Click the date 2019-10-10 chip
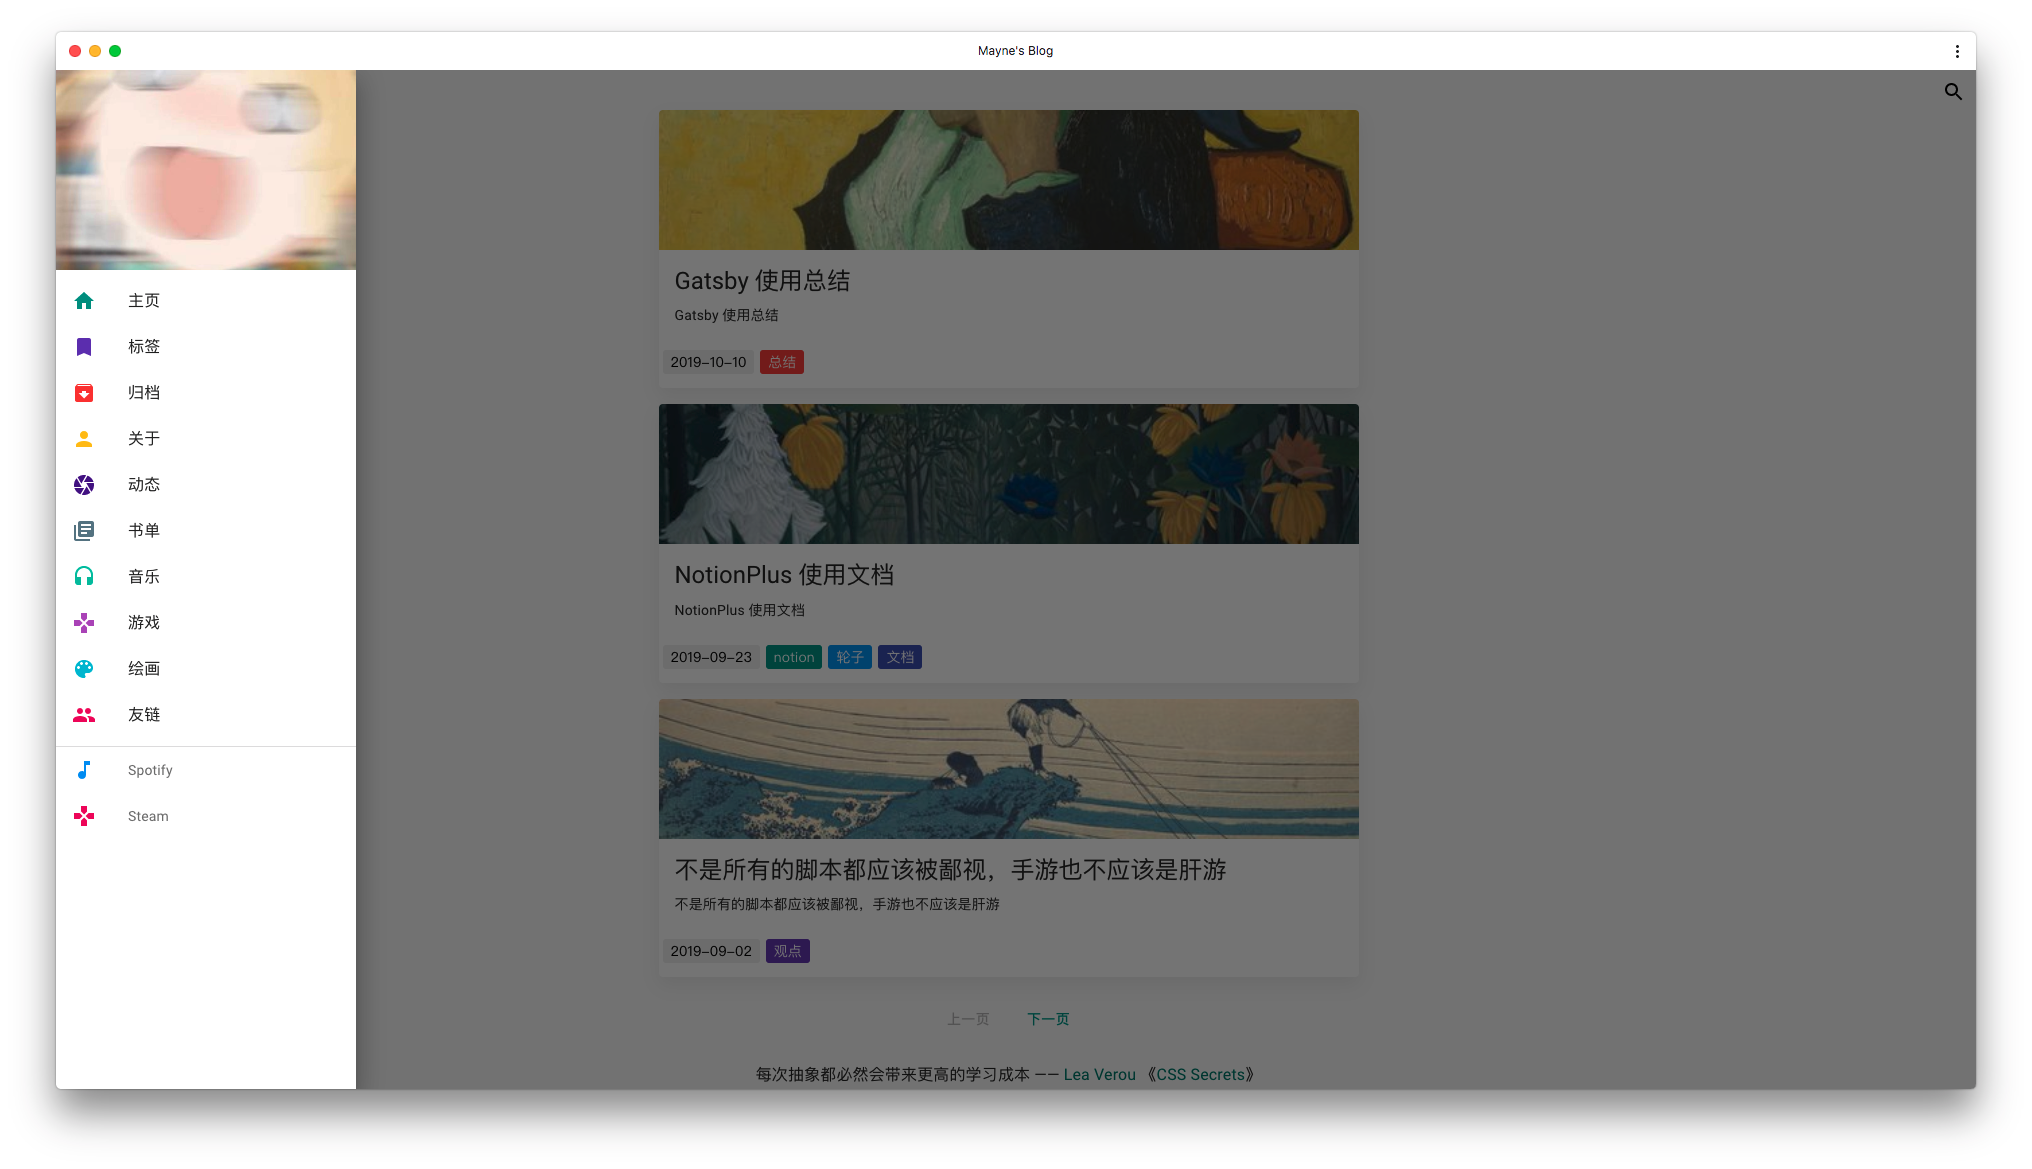 [708, 362]
